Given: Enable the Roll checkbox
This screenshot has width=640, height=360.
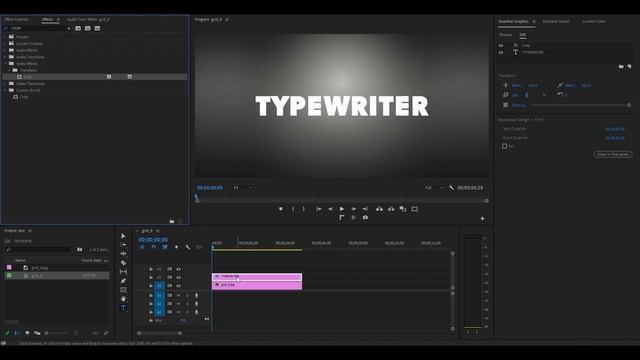Looking at the screenshot, I should pos(504,146).
